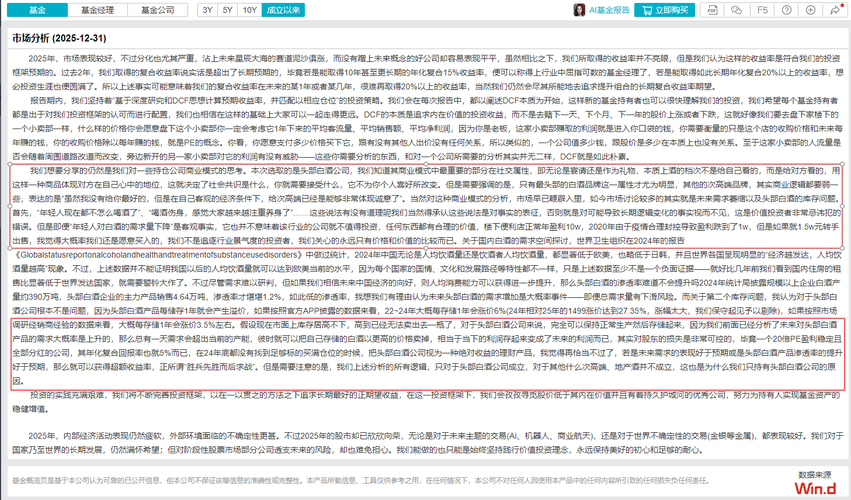Open the AI基金报告 link
The width and height of the screenshot is (851, 500).
[609, 10]
